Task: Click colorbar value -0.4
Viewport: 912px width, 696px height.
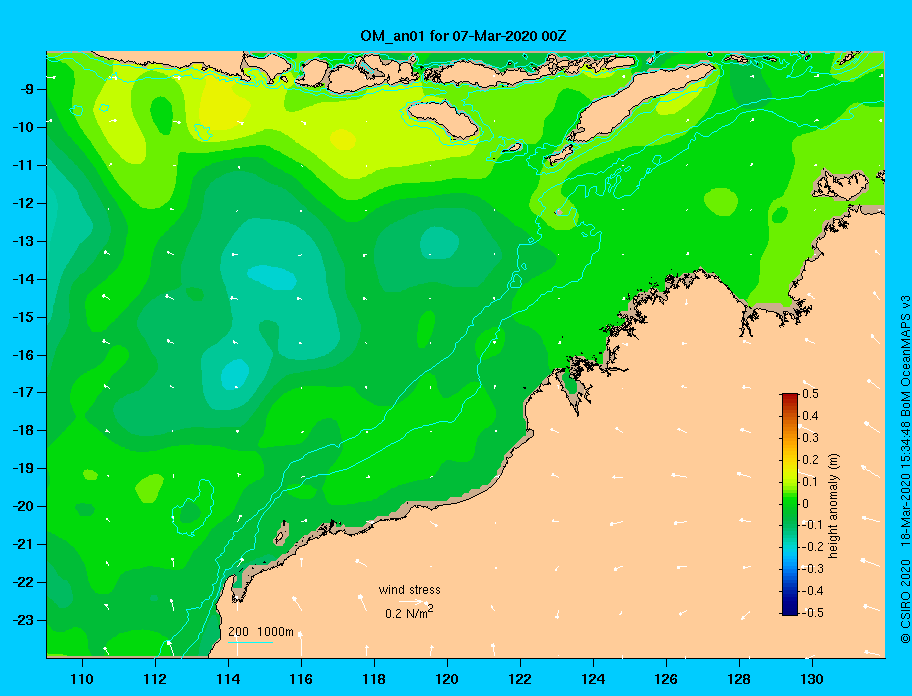Action: (x=813, y=591)
